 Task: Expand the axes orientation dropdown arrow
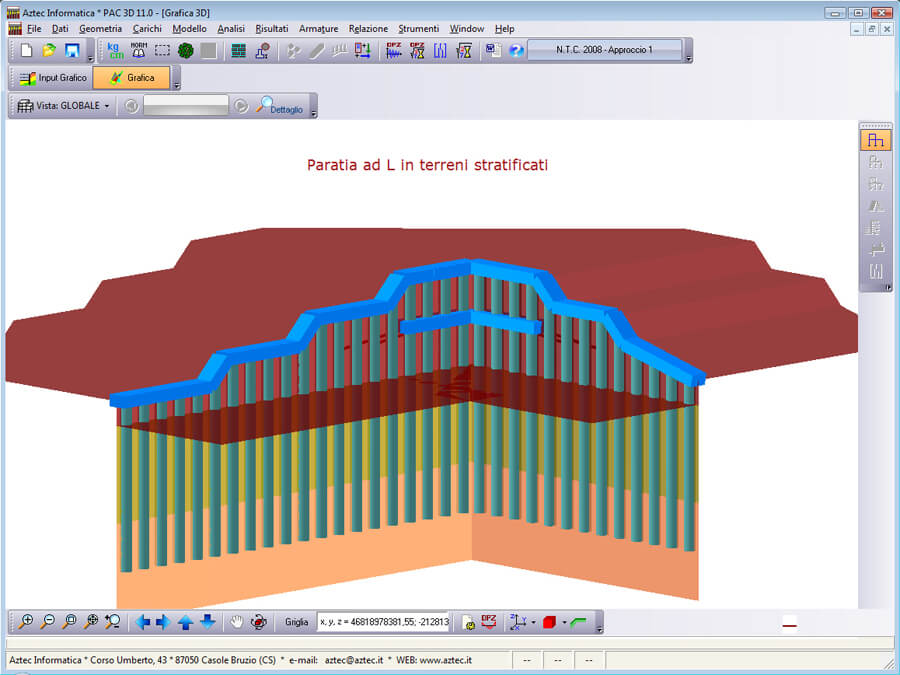point(533,622)
